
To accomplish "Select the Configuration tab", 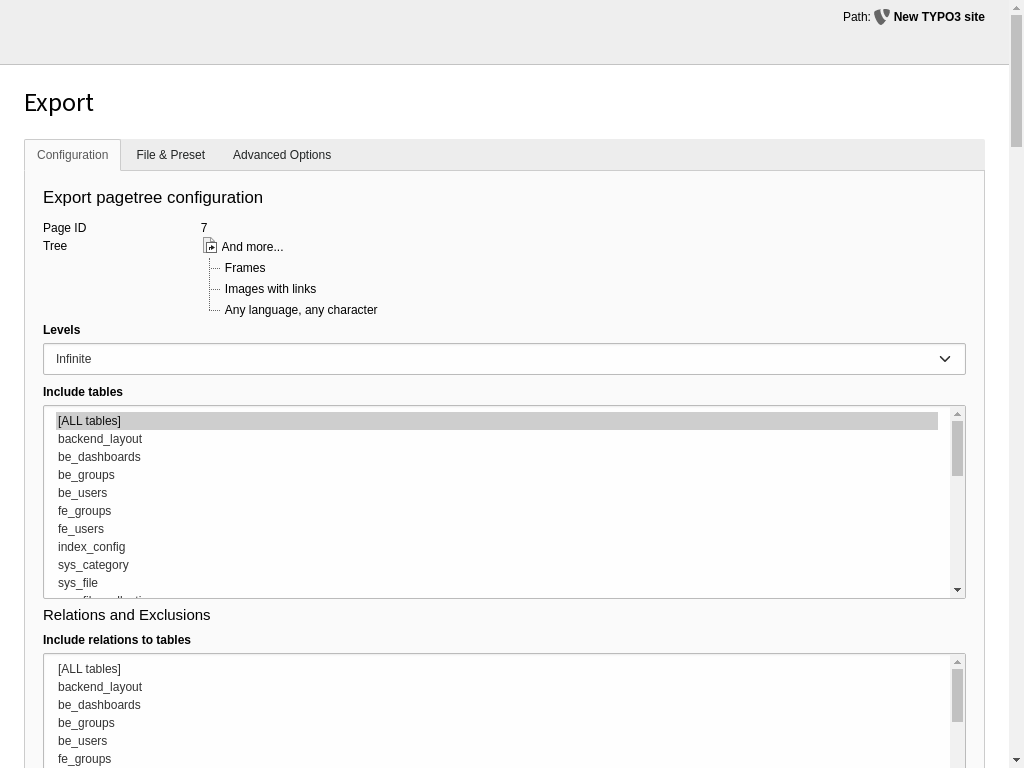I will click(x=72, y=155).
